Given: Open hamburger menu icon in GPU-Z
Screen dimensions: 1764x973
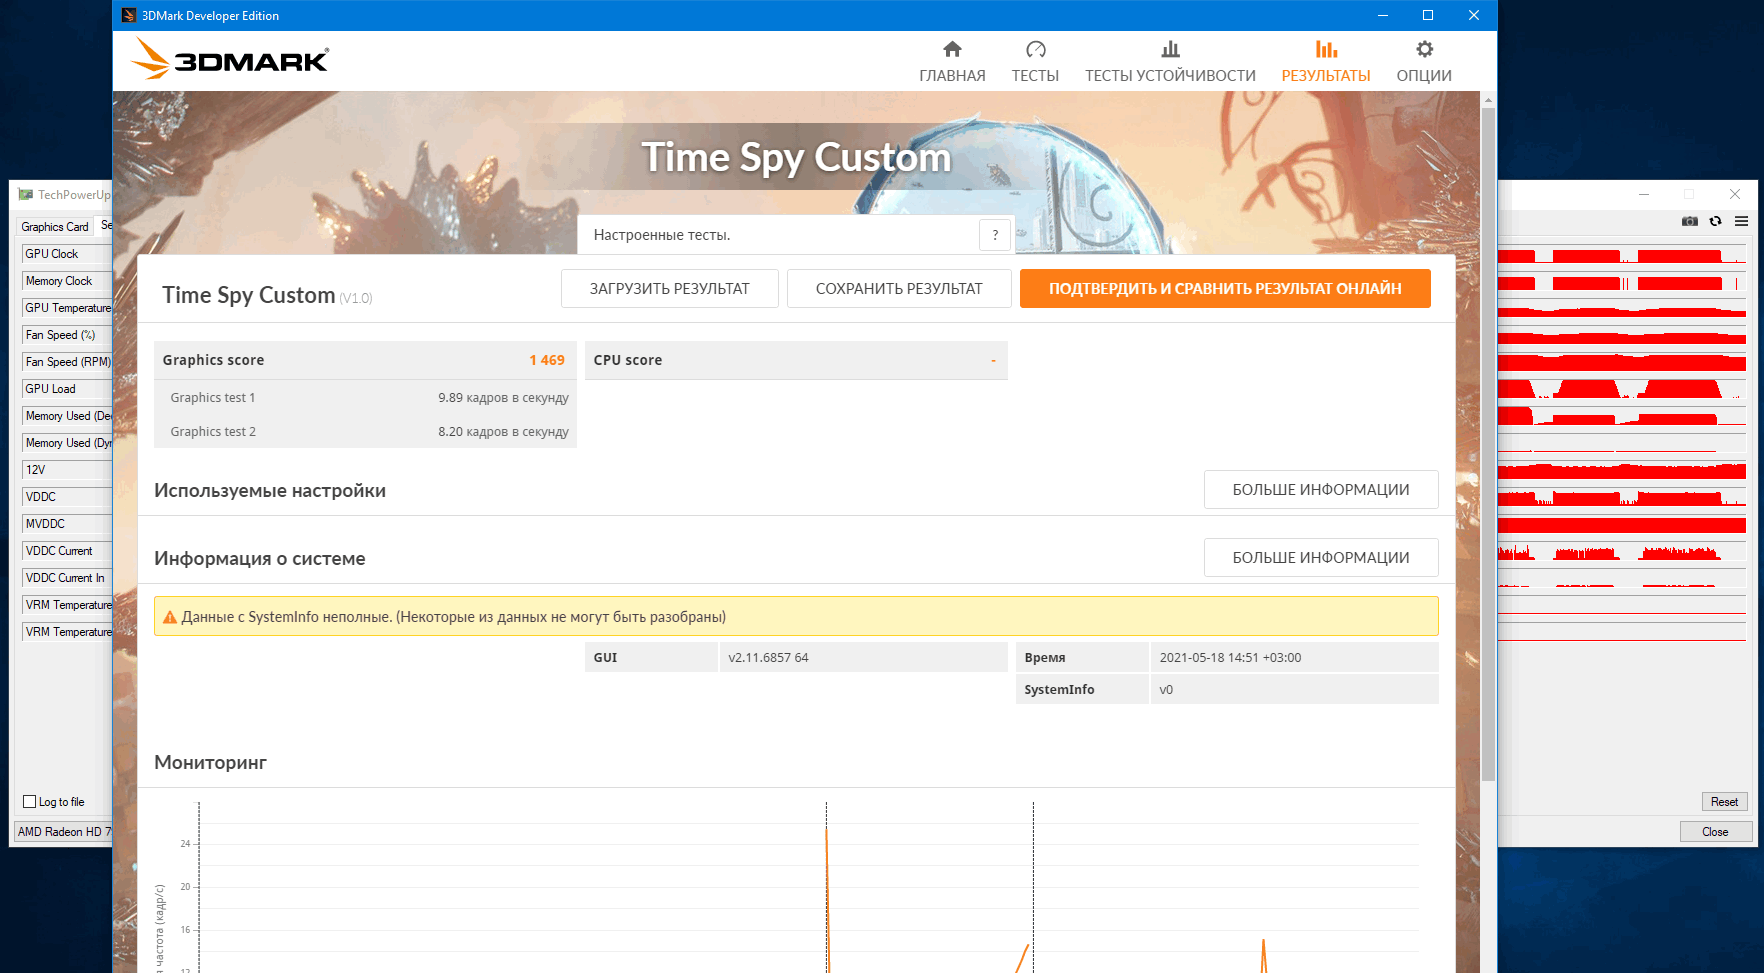Looking at the screenshot, I should (1741, 221).
